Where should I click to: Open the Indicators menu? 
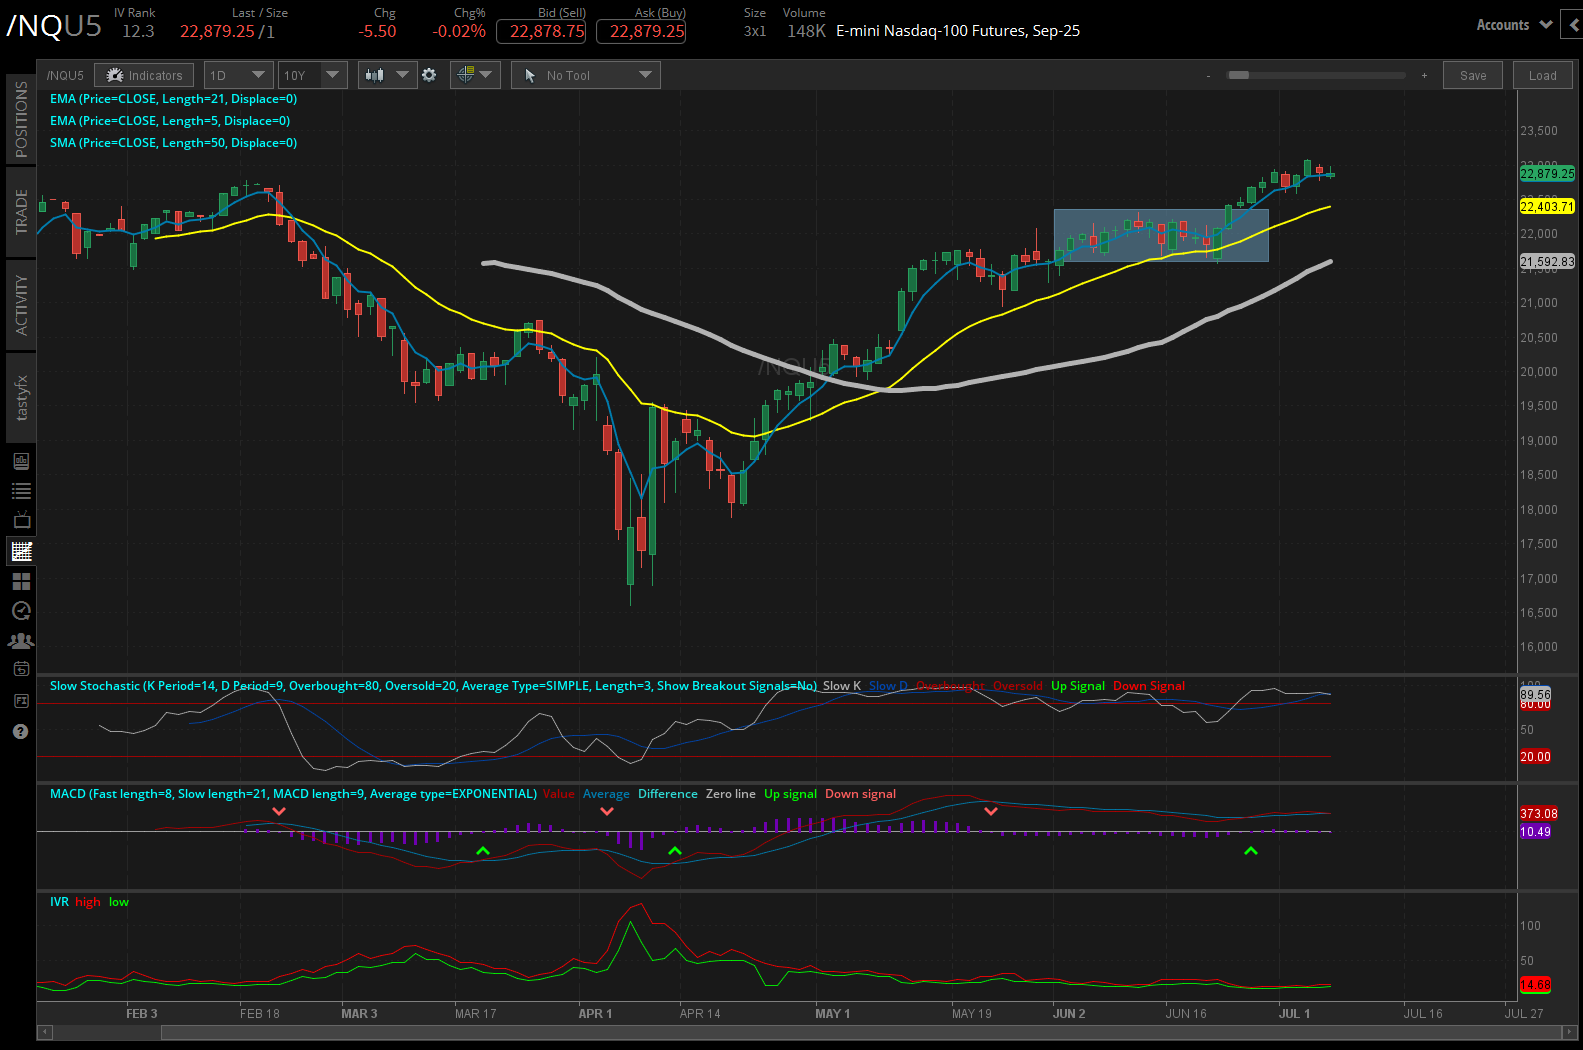144,75
